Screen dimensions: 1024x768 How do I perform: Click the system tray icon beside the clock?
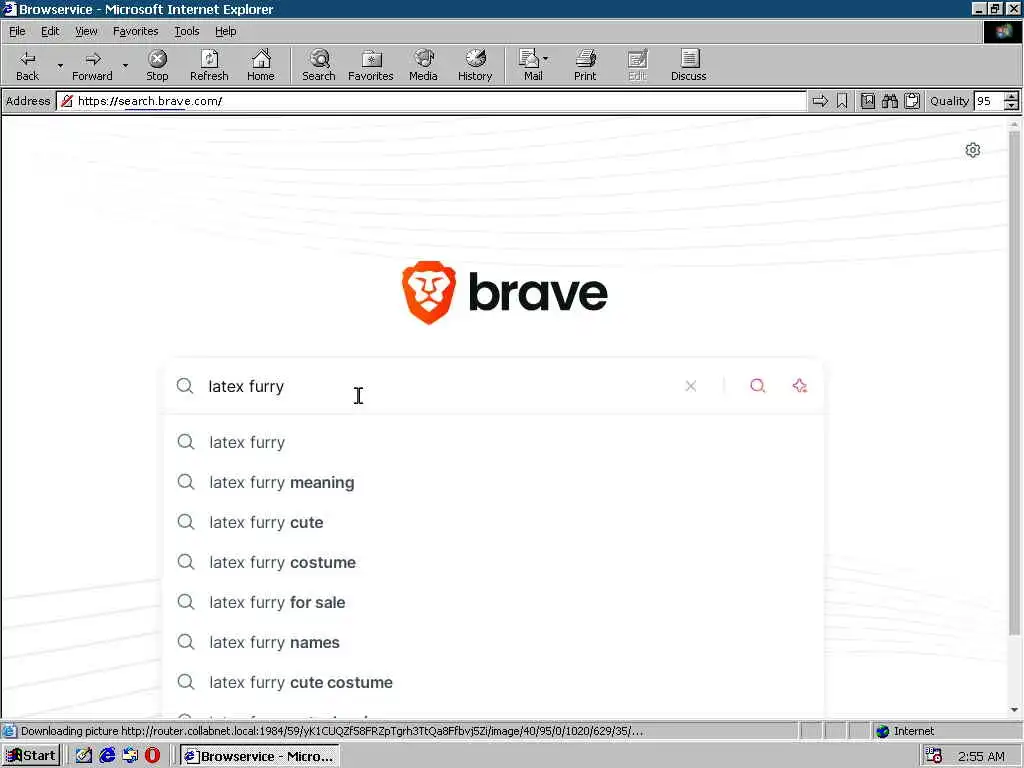coord(934,756)
